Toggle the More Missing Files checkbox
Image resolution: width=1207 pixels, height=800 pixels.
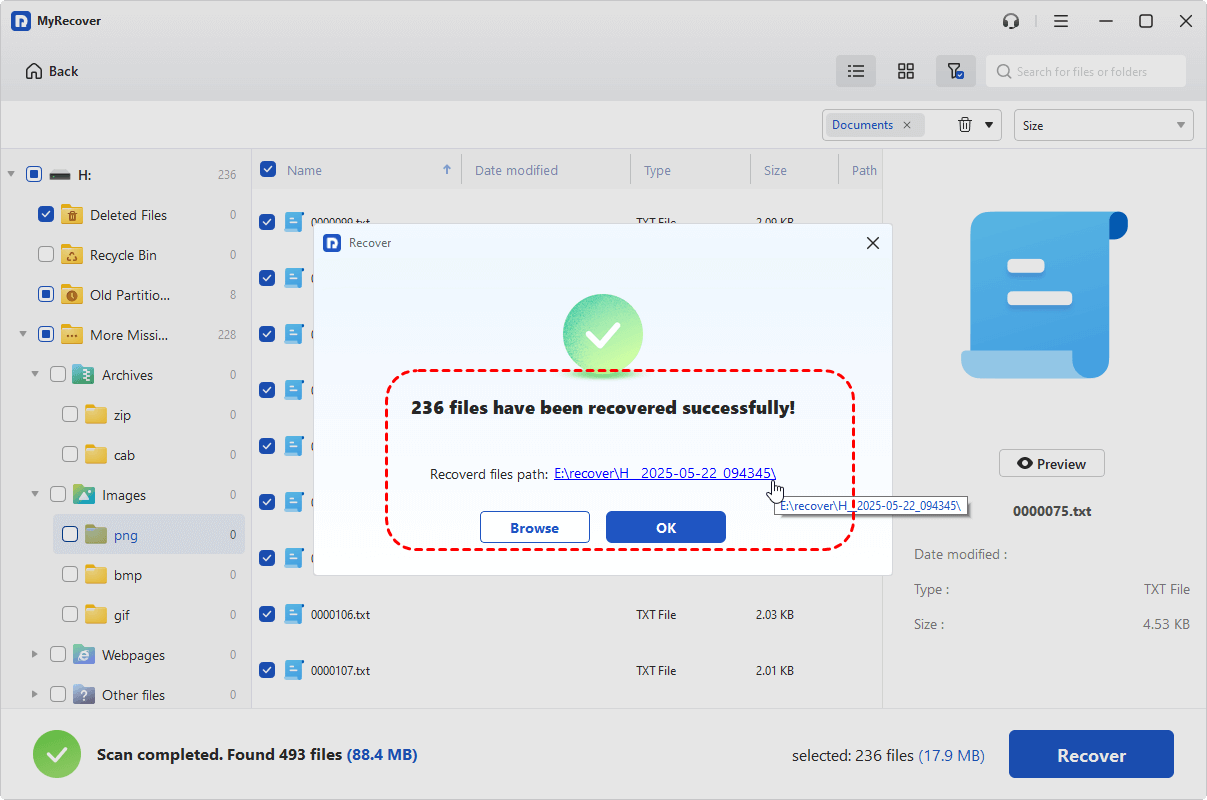pos(46,334)
